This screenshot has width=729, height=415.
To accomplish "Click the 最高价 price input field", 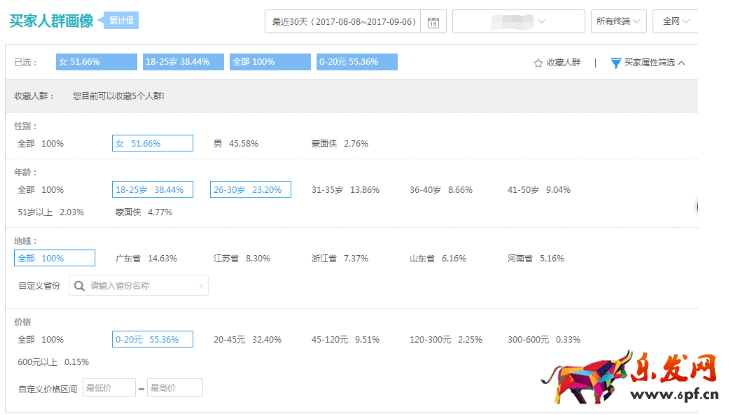I will [x=175, y=387].
